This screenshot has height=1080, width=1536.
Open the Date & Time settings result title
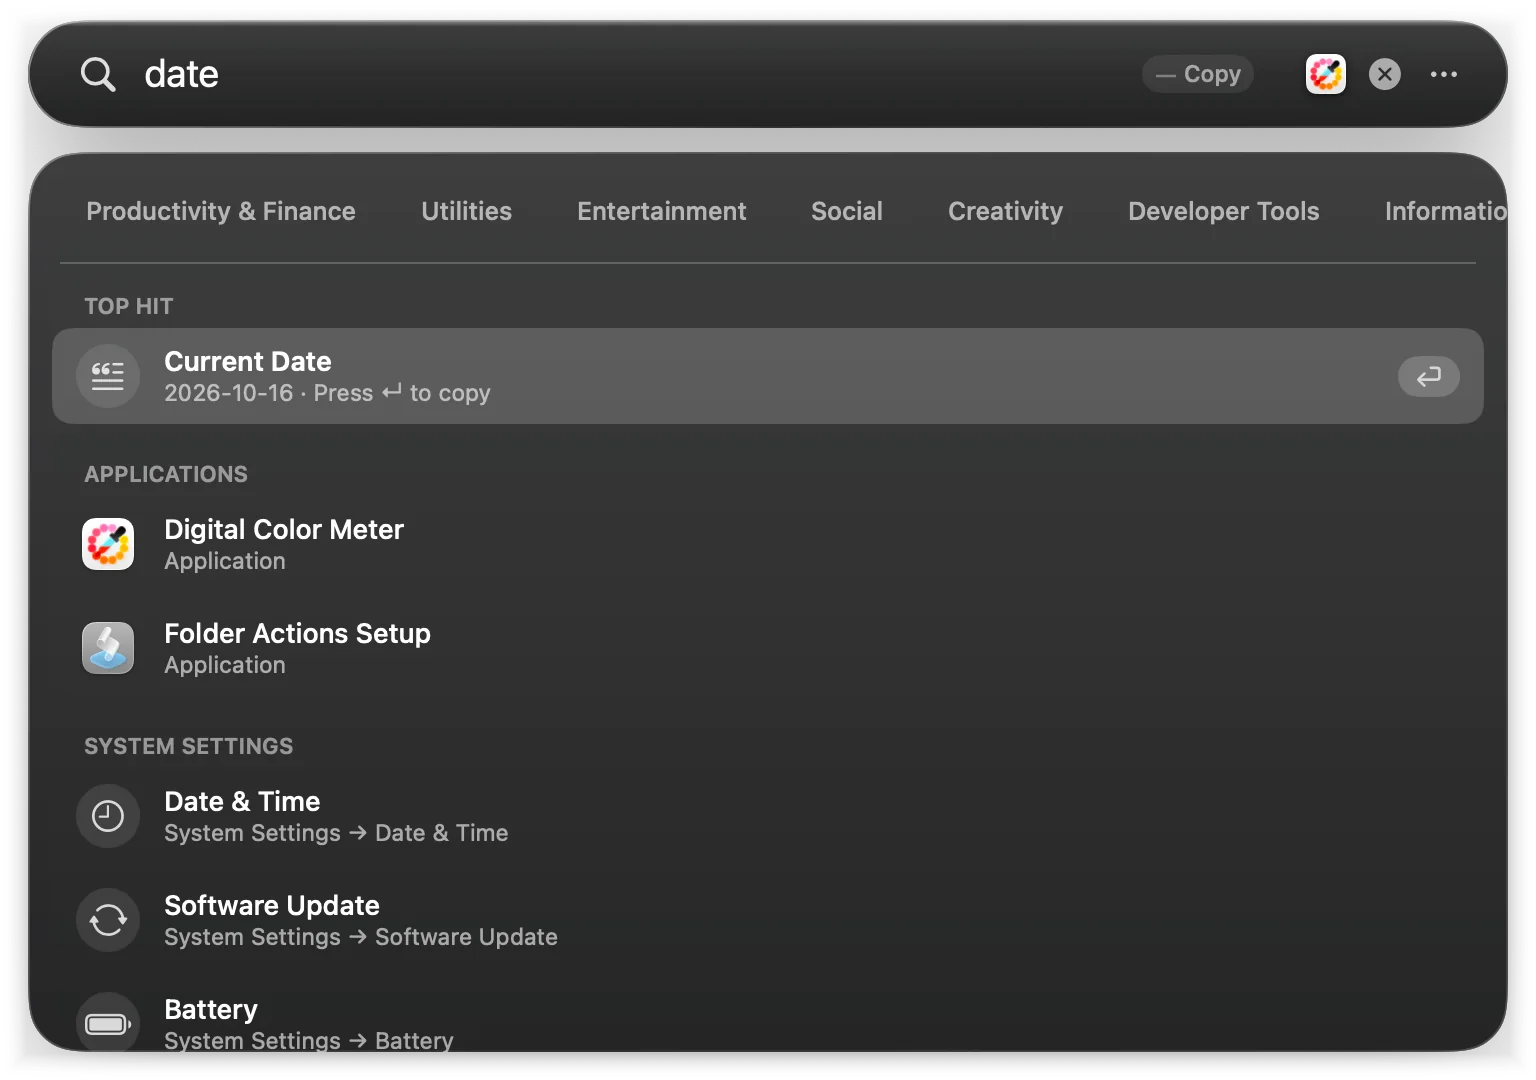coord(242,801)
